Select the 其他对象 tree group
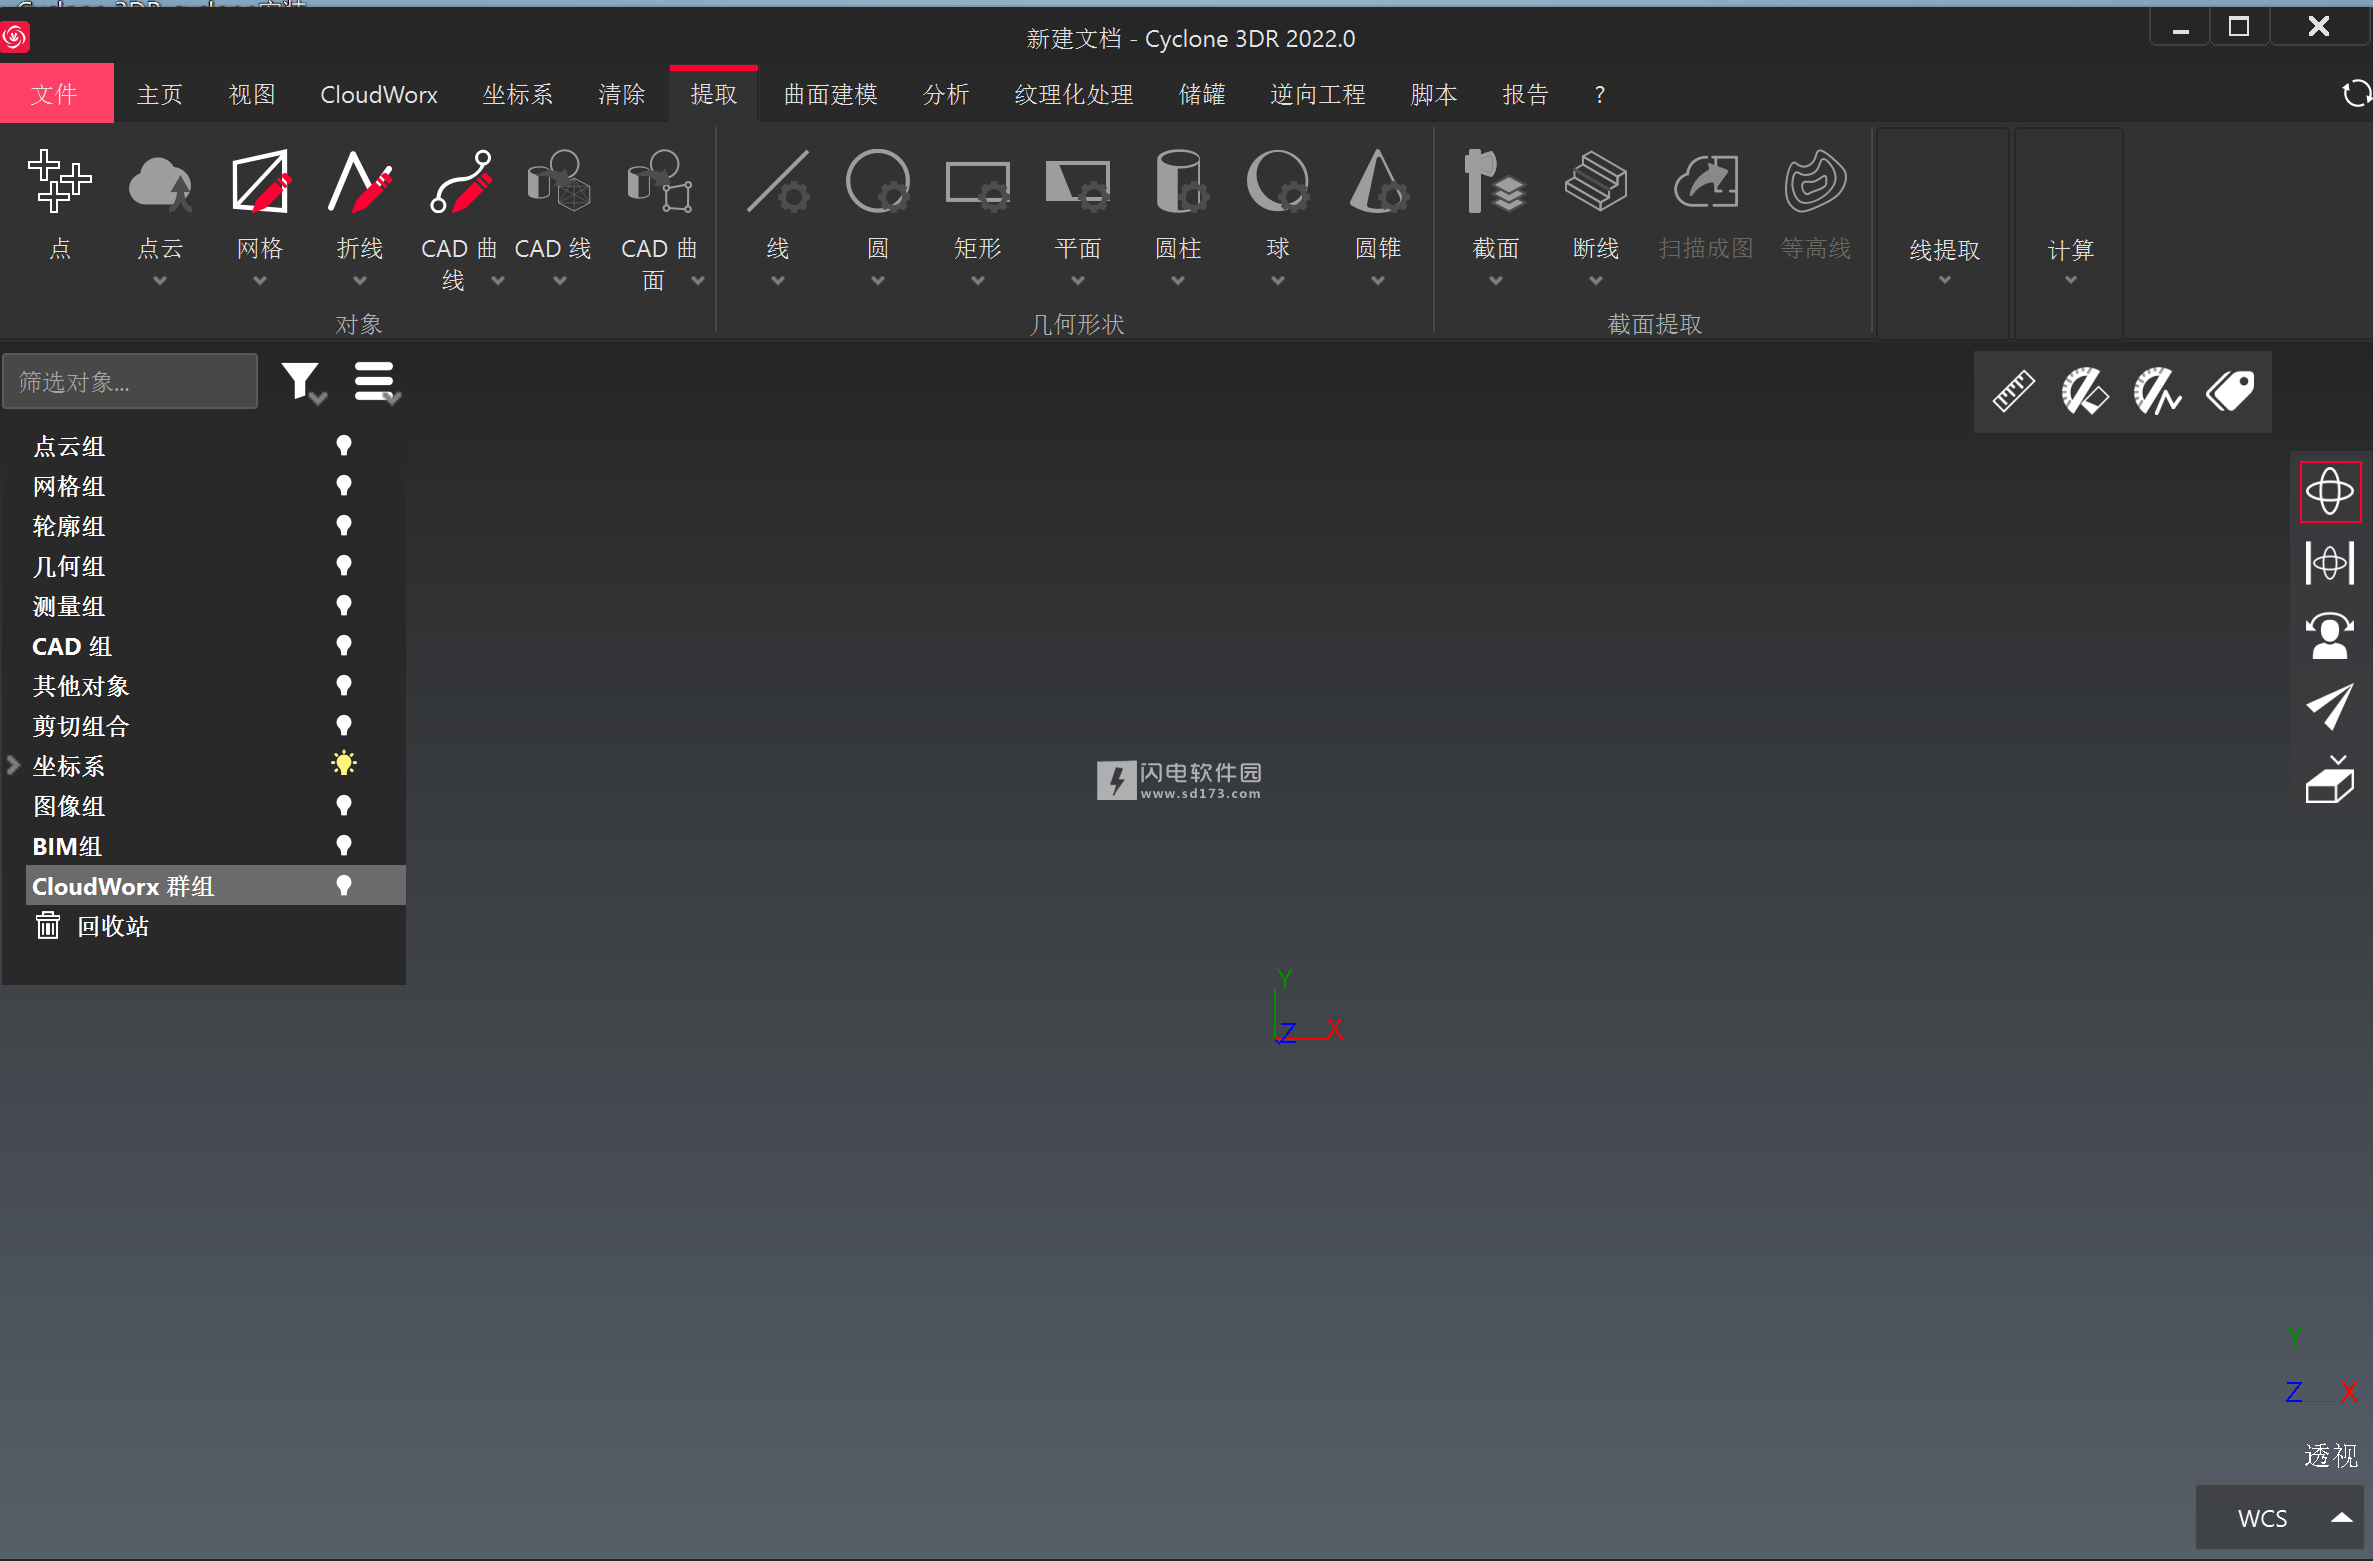2373x1561 pixels. click(x=81, y=686)
